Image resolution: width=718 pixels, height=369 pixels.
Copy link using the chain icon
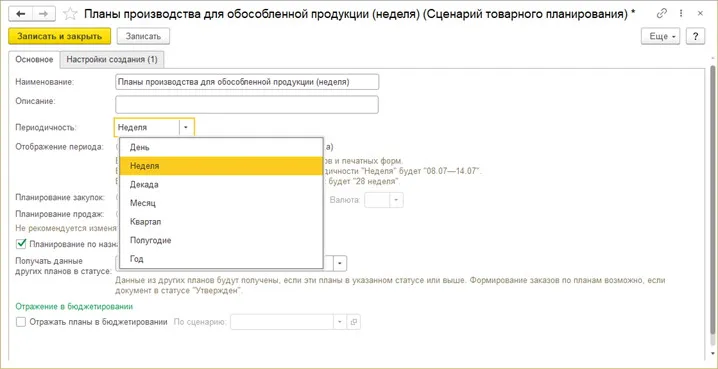tap(662, 13)
